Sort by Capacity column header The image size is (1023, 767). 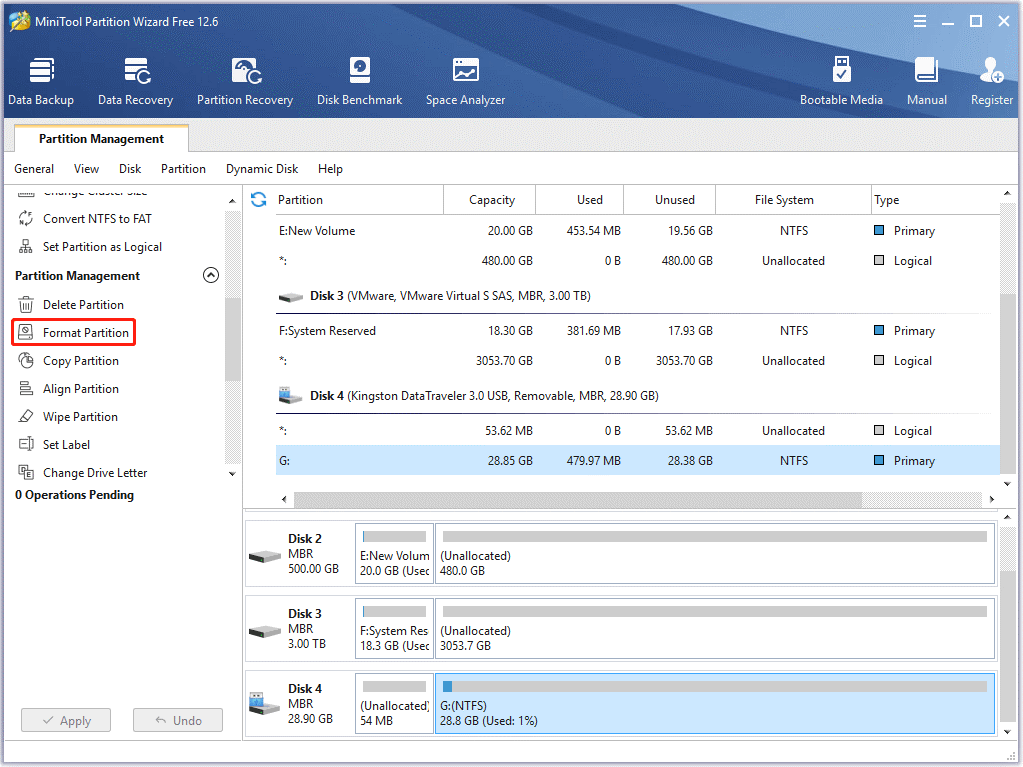(491, 200)
